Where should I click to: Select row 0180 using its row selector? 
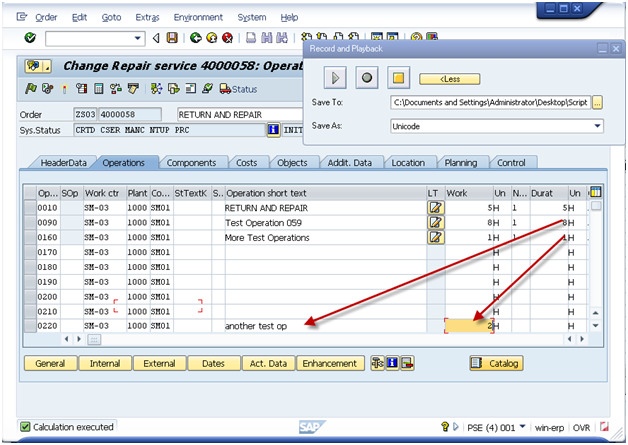click(x=30, y=267)
